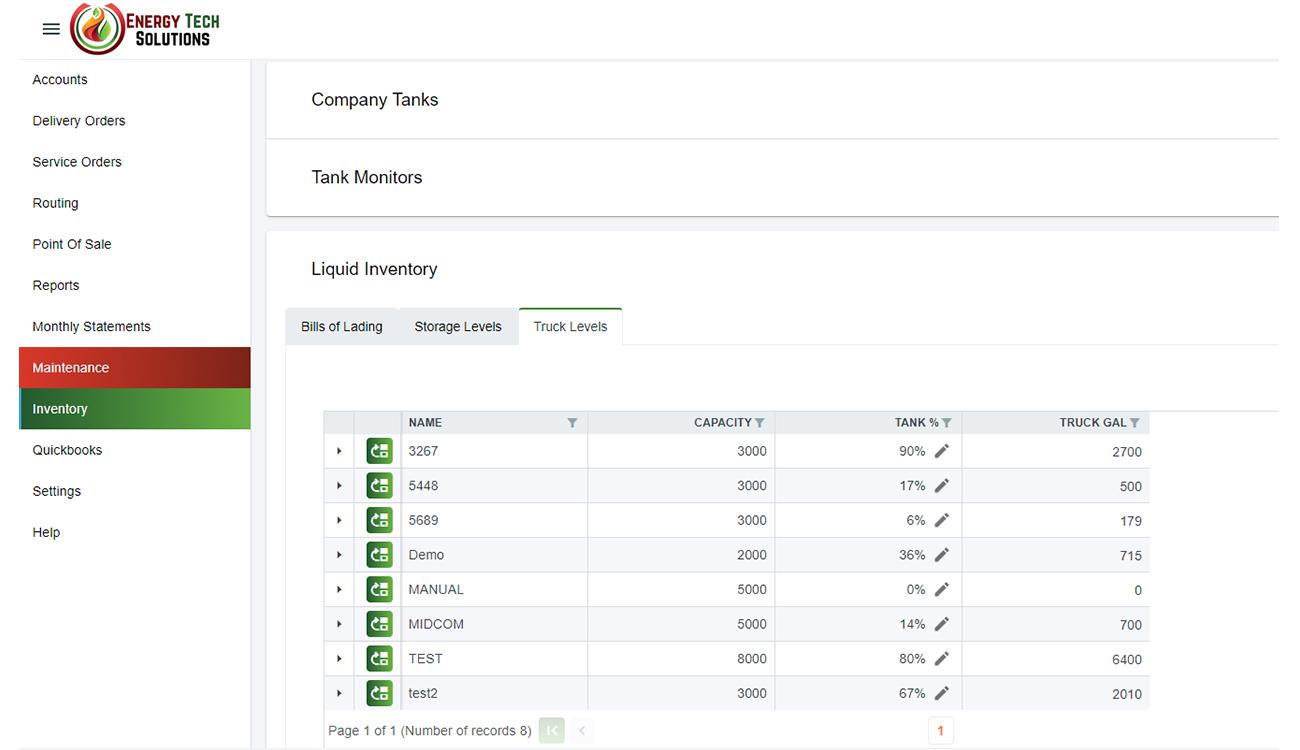Screen dimensions: 1300x750
Task: Select page 1 in the pager
Action: [940, 731]
